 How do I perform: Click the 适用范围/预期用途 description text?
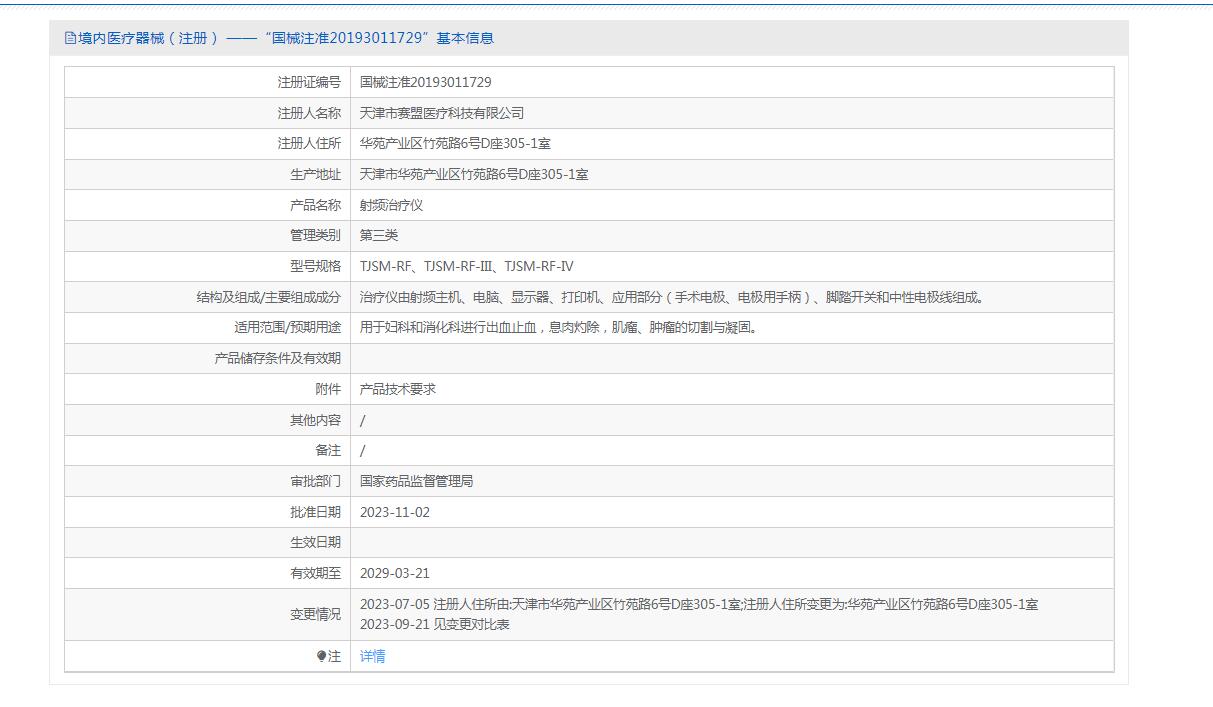558,328
